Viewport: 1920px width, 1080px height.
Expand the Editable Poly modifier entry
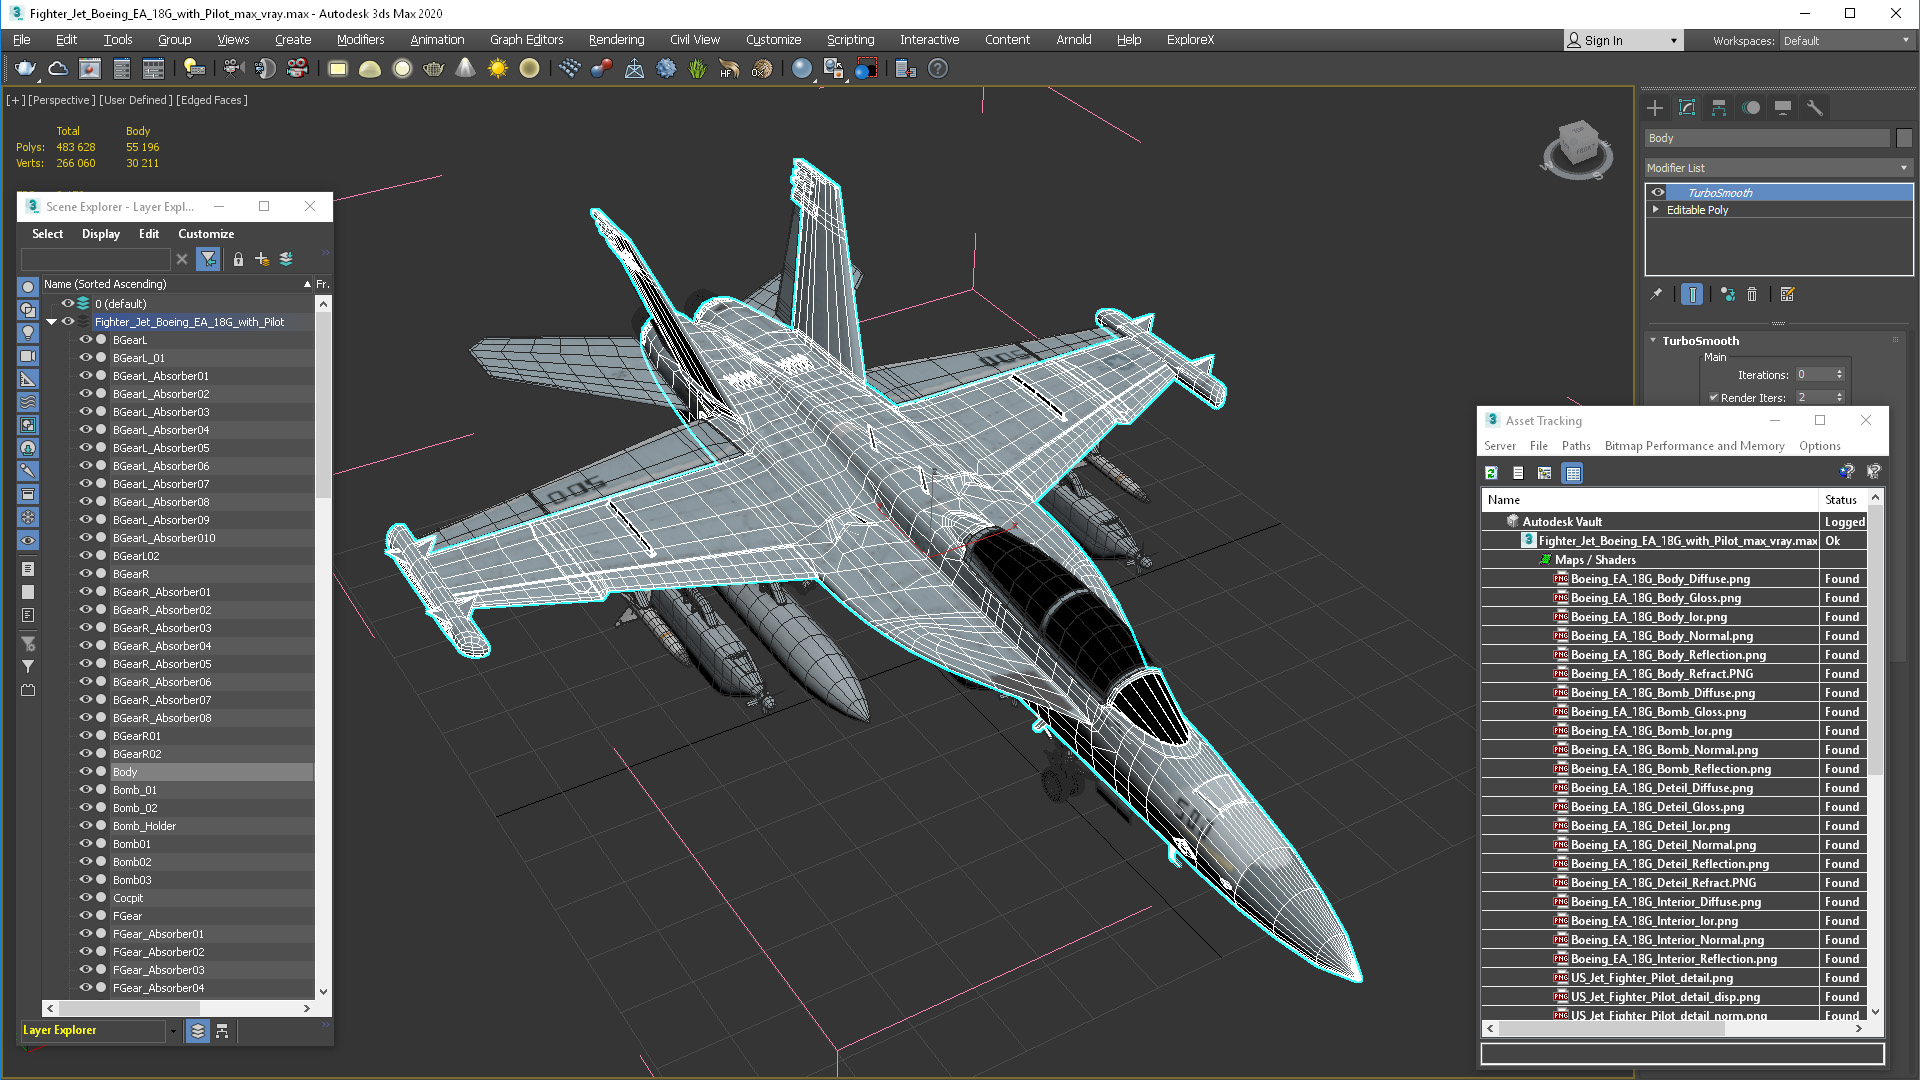(1656, 210)
